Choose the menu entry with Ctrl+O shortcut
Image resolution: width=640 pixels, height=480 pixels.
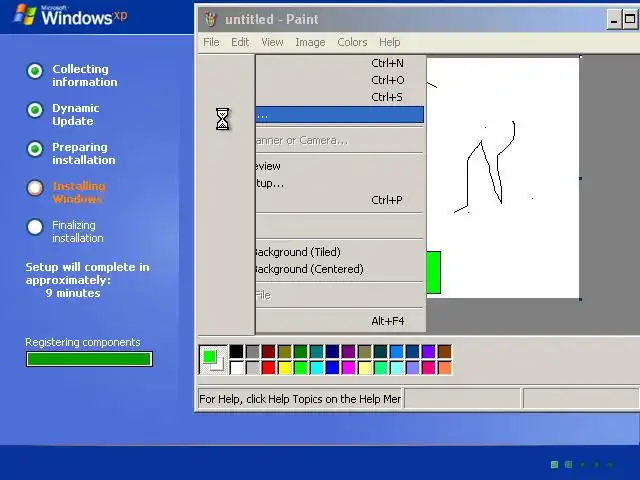(x=340, y=80)
